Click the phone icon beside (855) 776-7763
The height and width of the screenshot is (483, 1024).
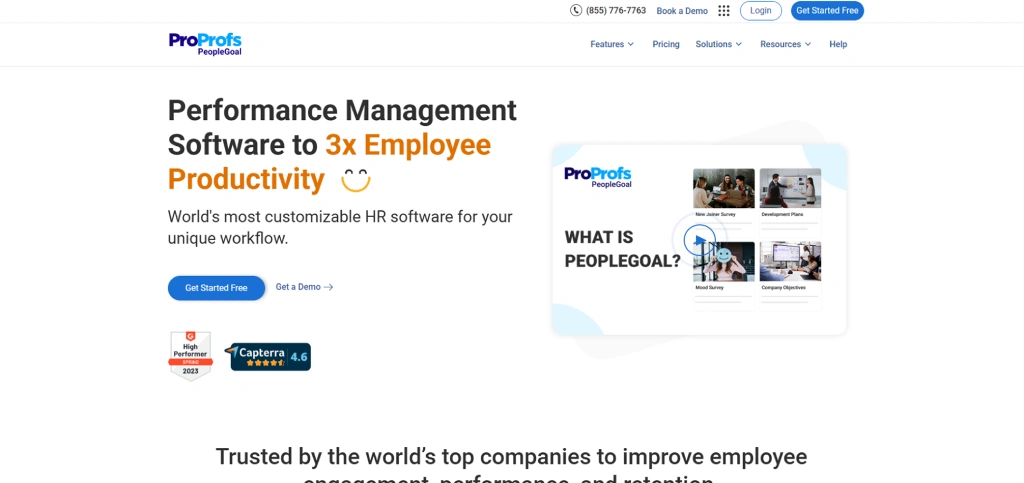575,10
